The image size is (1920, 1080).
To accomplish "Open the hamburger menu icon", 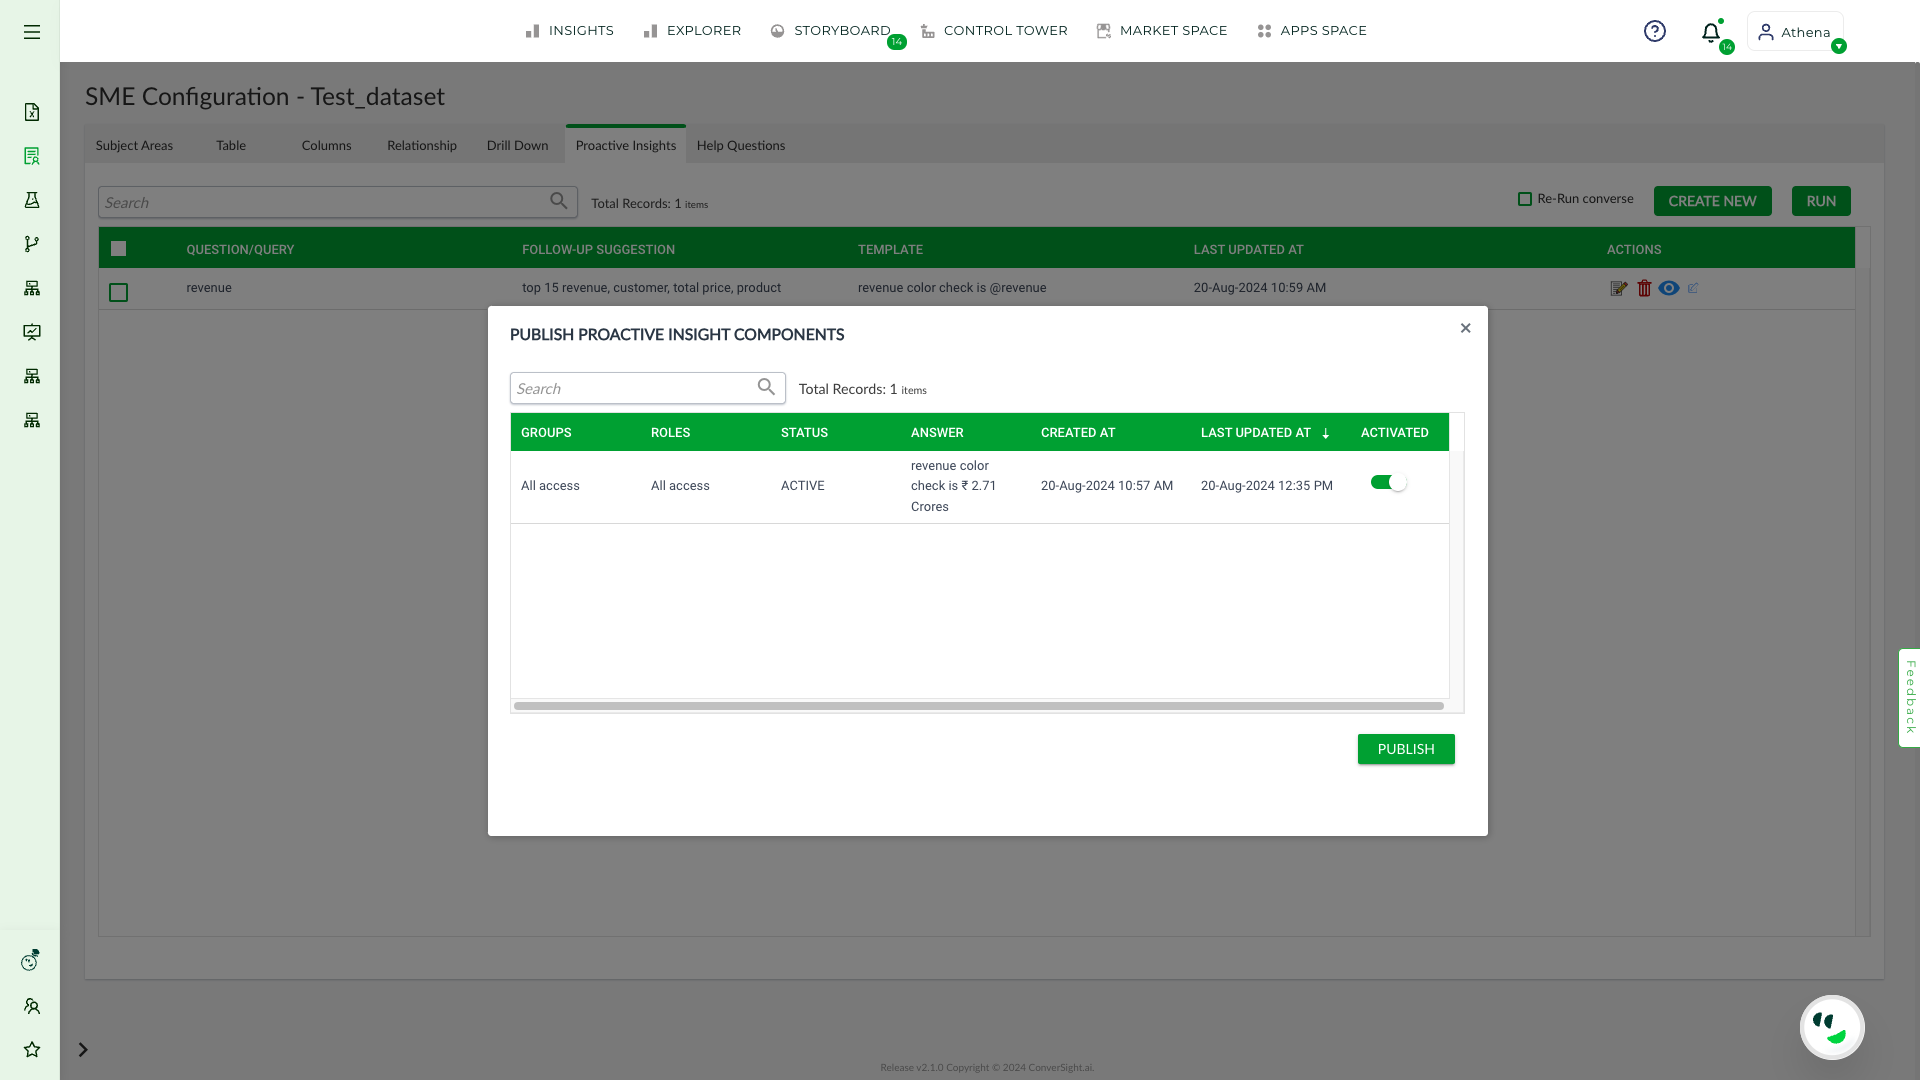I will point(32,32).
